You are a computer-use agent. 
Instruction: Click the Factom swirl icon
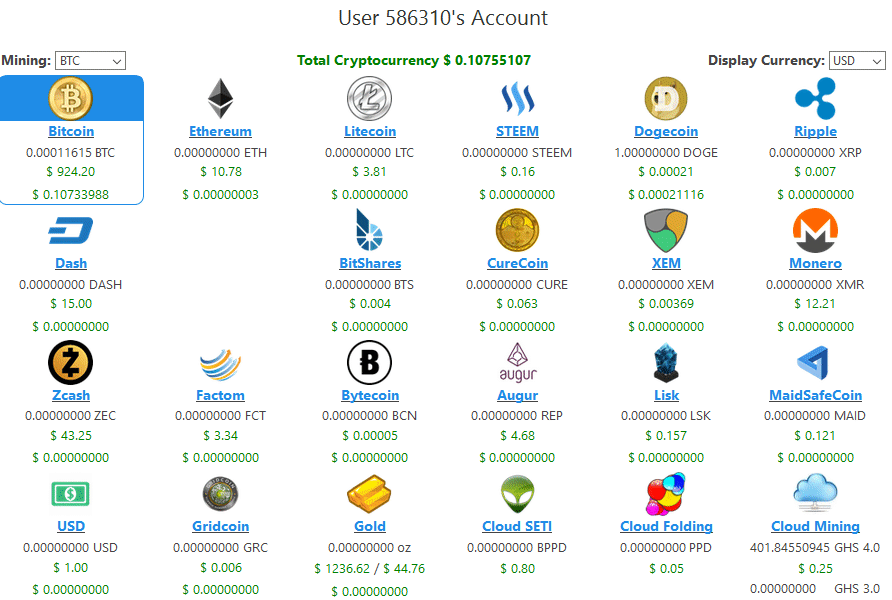[220, 364]
